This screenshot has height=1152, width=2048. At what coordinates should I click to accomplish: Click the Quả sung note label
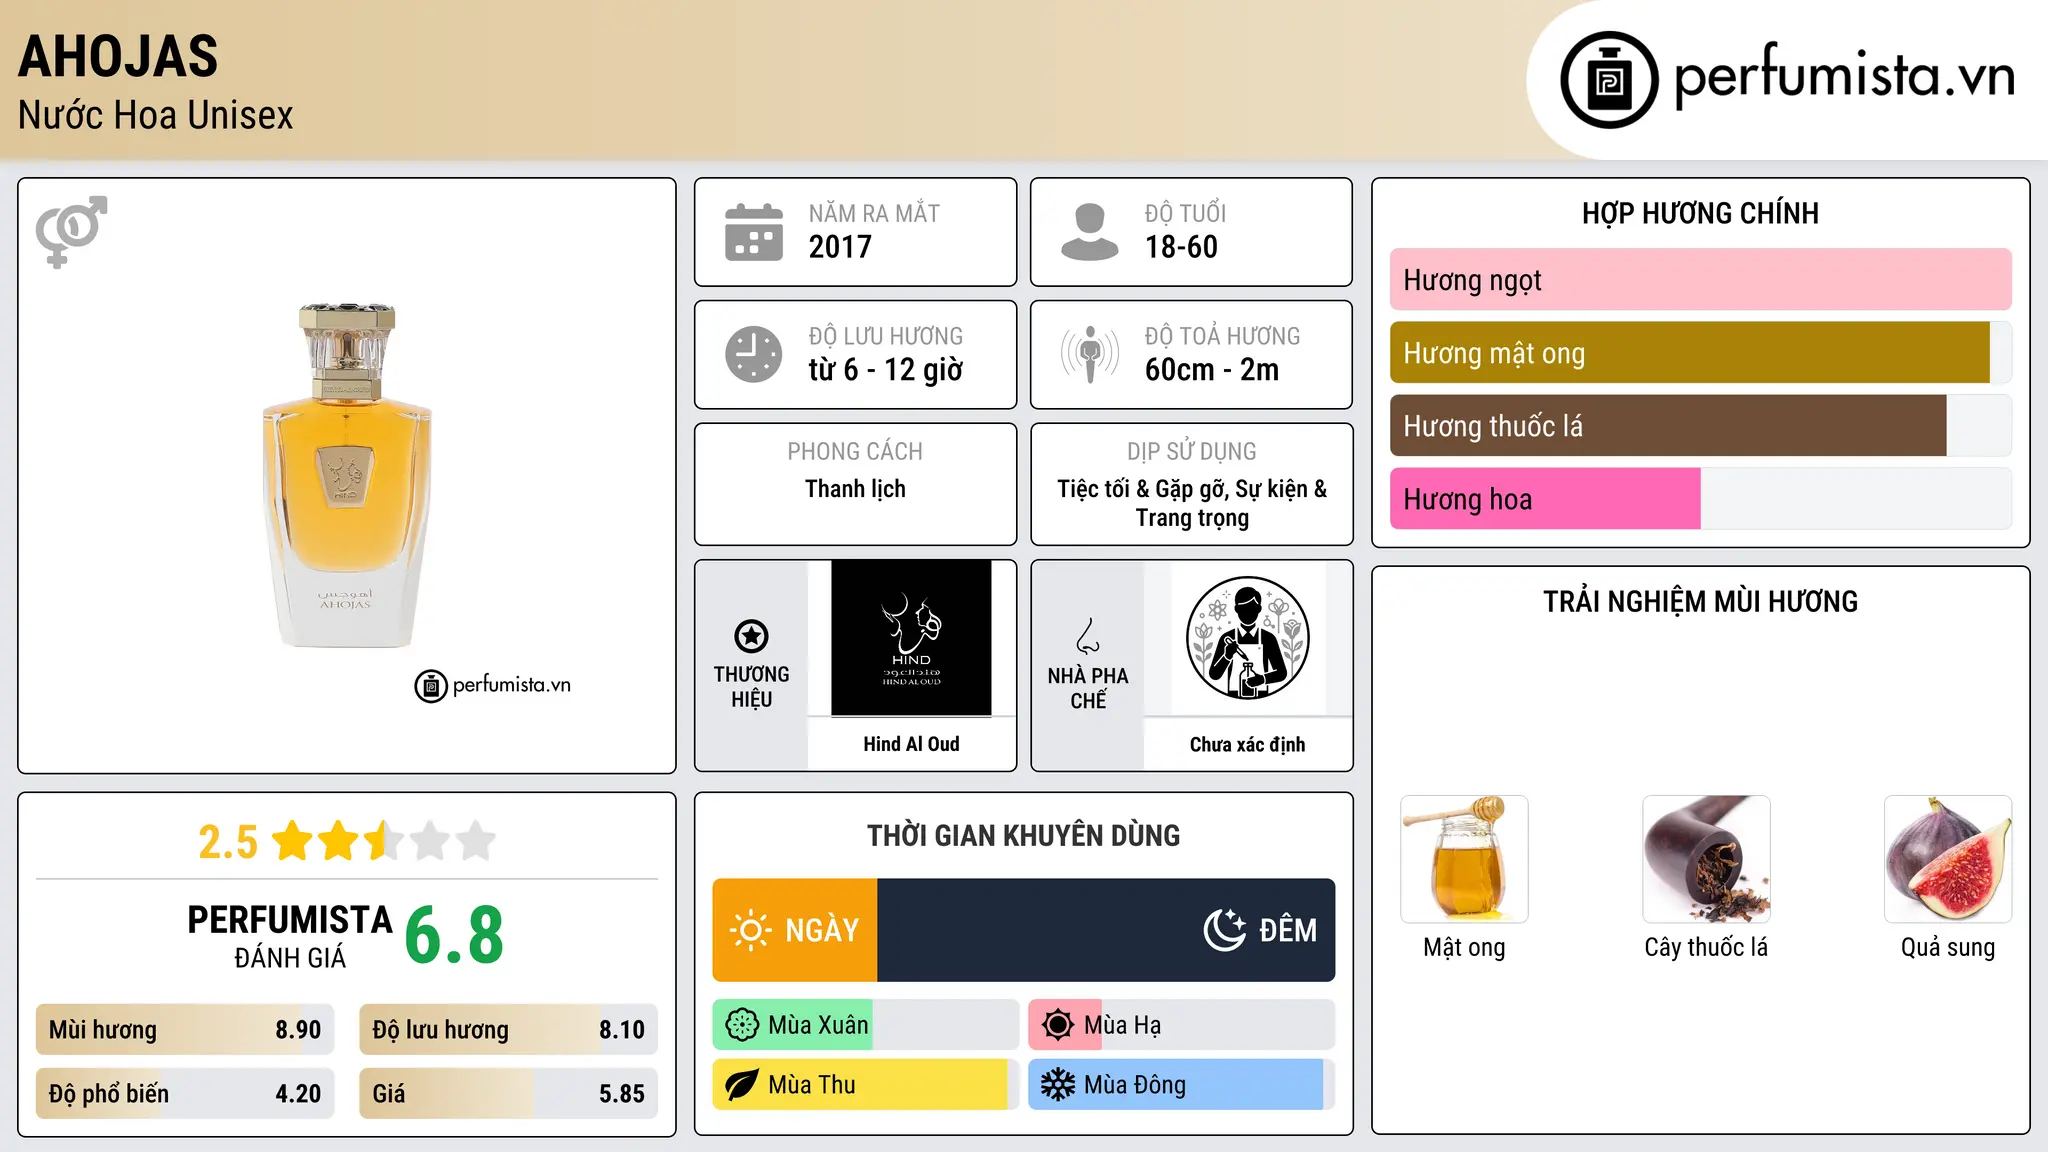click(x=1948, y=947)
